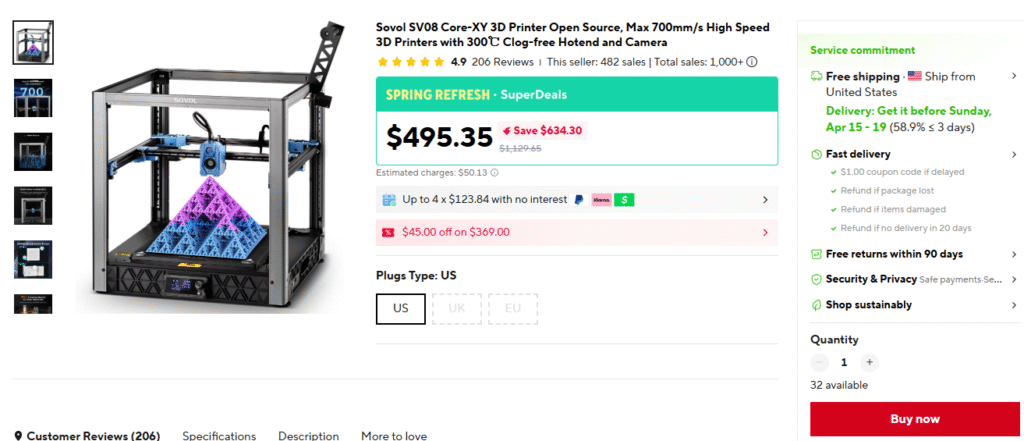The height and width of the screenshot is (441, 1024).
Task: Click the estimated charges info icon
Action: [495, 173]
